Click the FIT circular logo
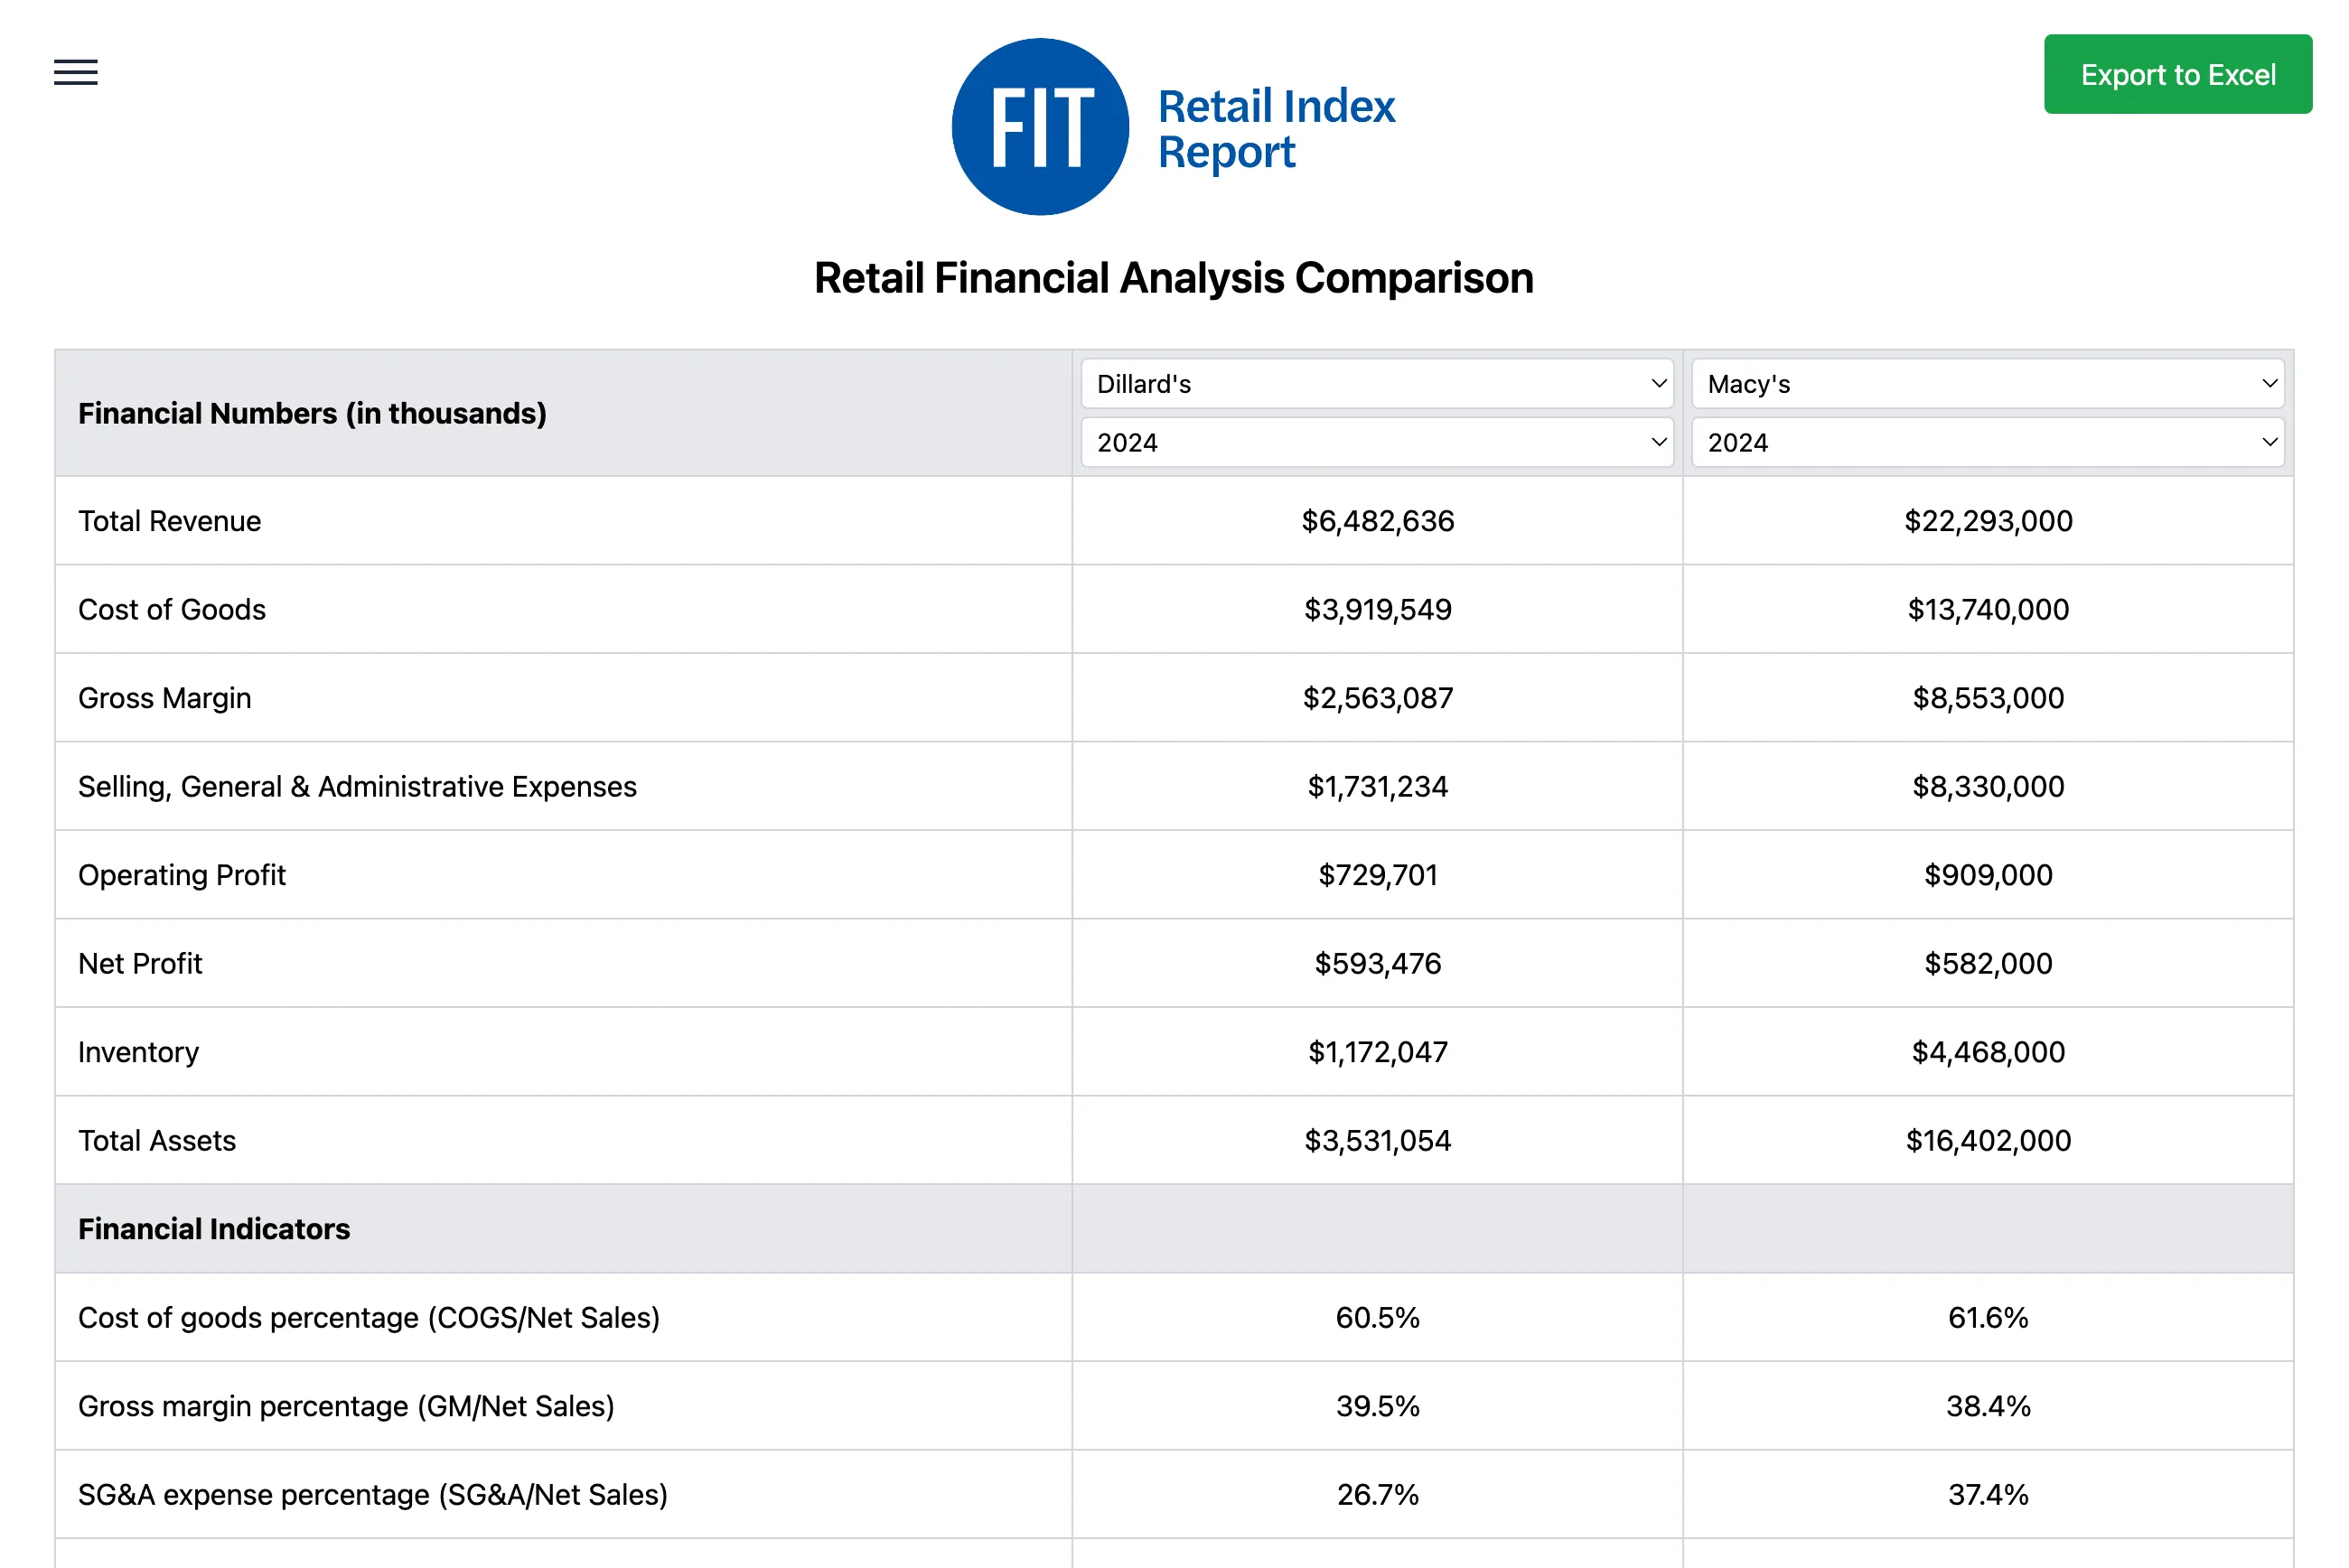Screen dimensions: 2349x1568 click(x=1040, y=127)
